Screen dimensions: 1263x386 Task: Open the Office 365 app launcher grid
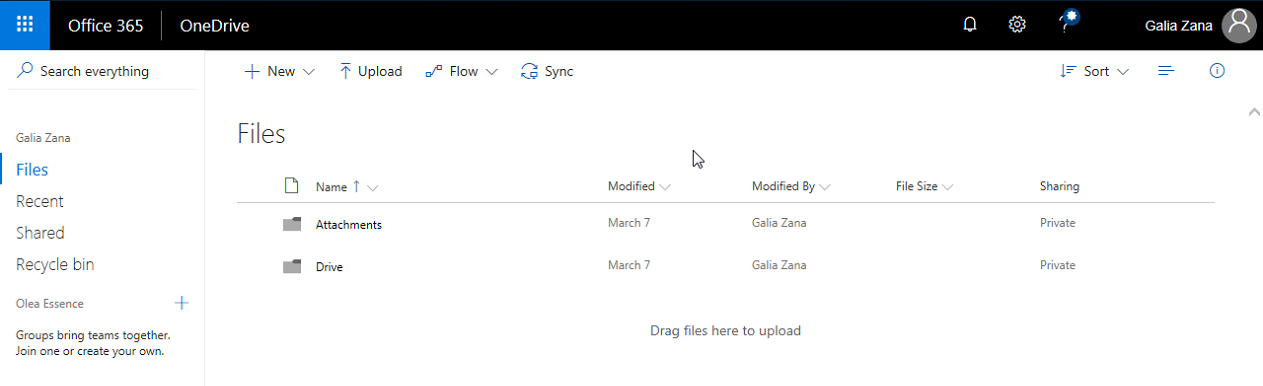tap(25, 25)
